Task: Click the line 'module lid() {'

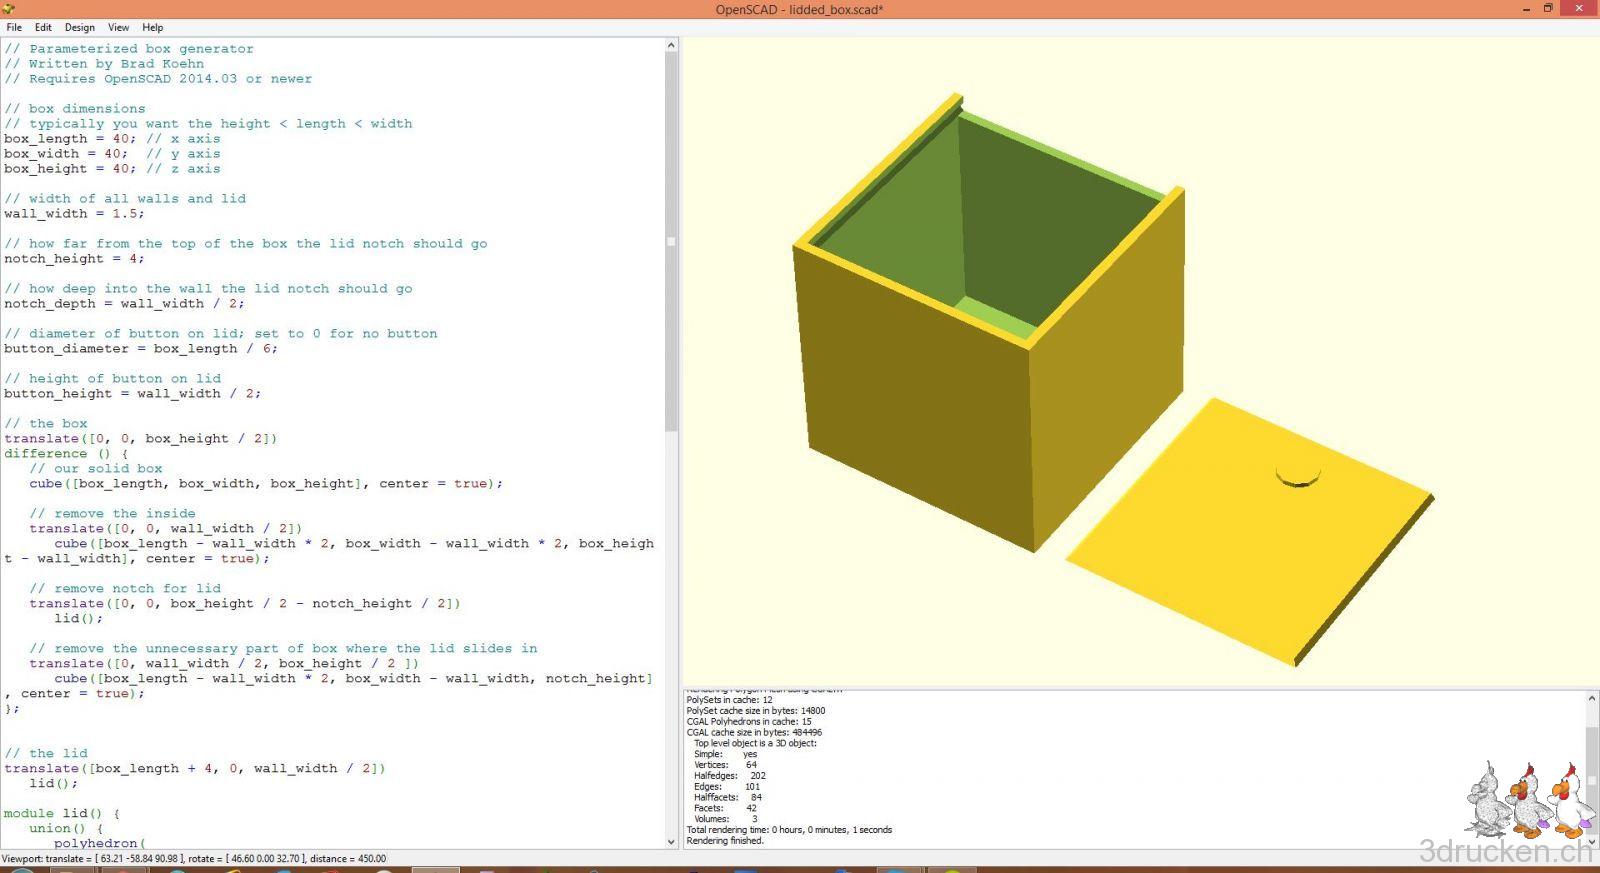Action: click(x=62, y=814)
